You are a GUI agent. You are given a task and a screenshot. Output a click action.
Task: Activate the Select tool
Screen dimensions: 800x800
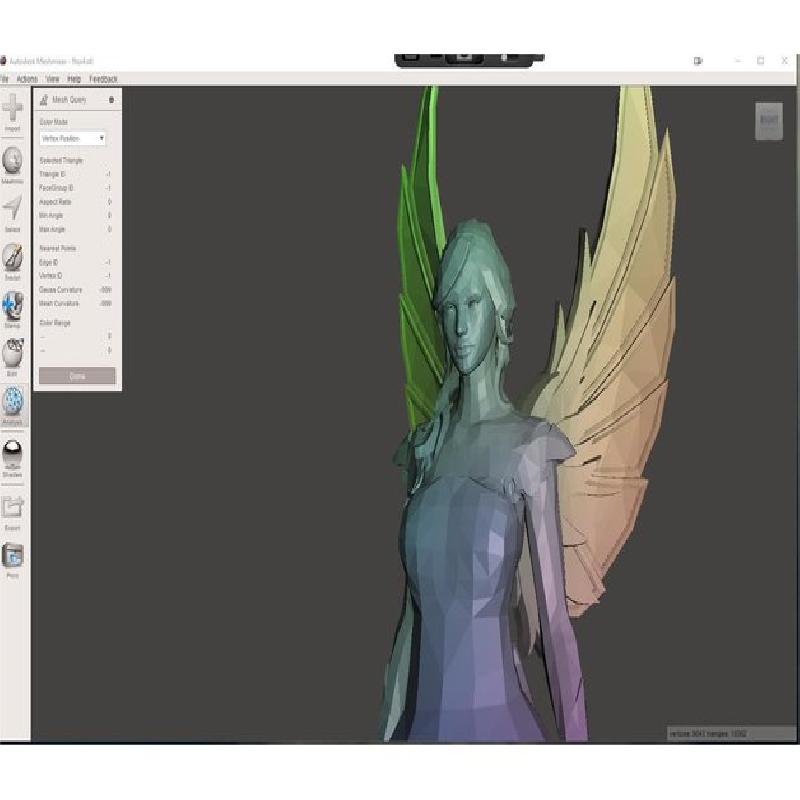point(13,210)
